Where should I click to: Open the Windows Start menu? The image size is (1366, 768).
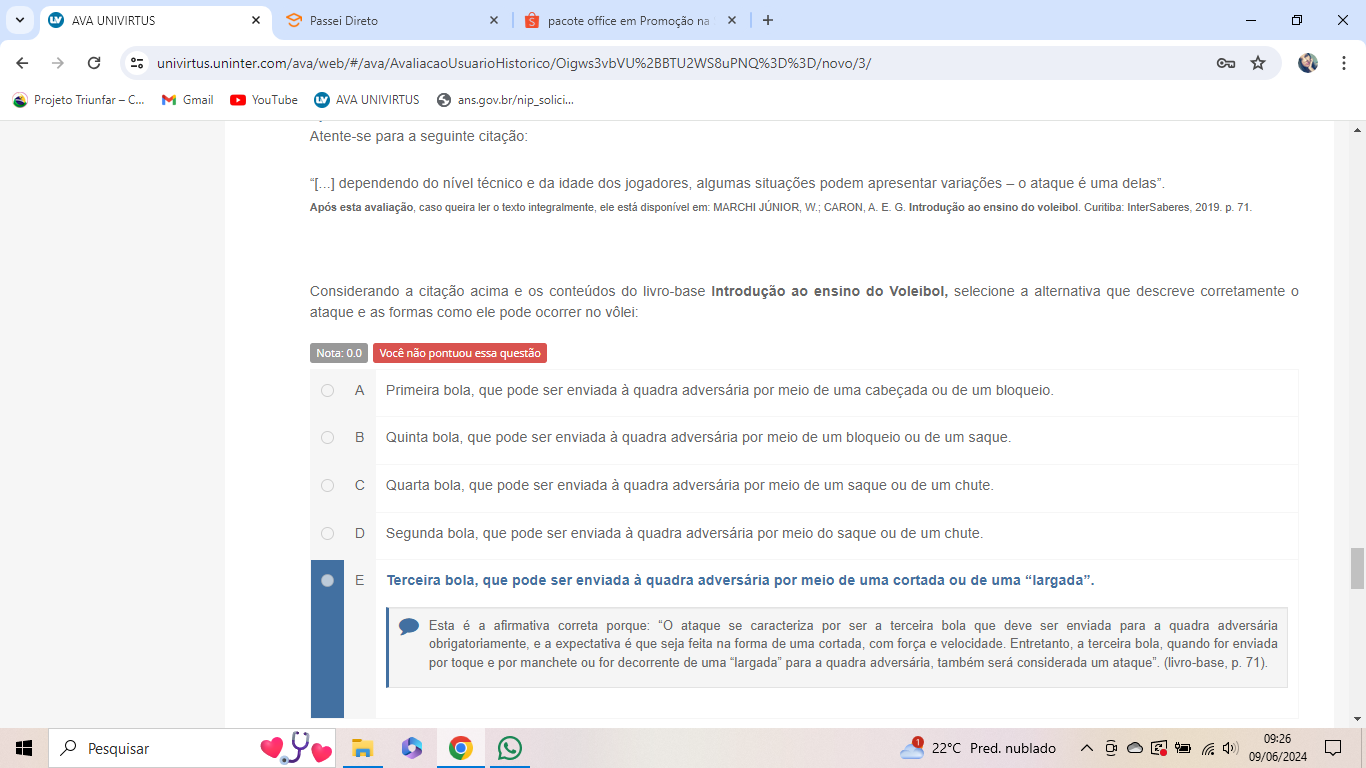24,748
